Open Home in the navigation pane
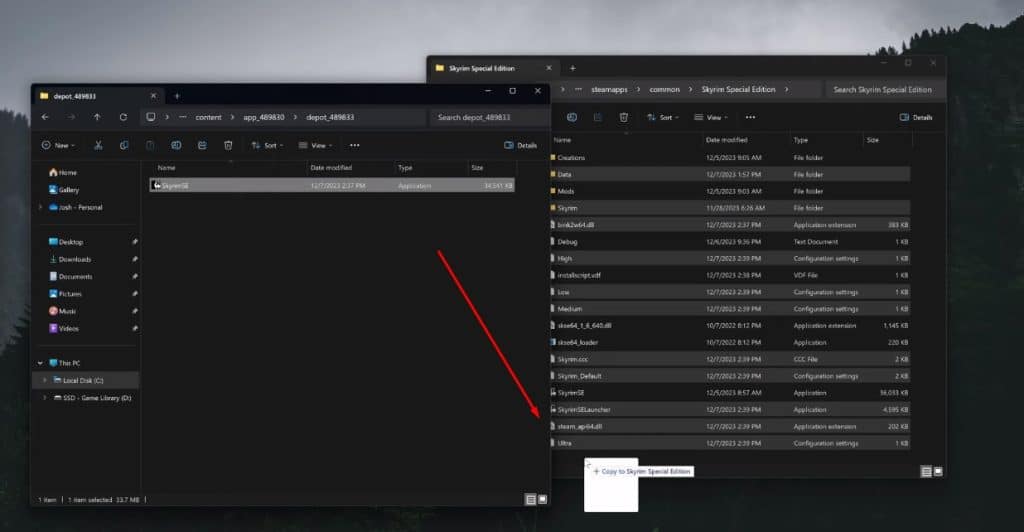The height and width of the screenshot is (532, 1024). tap(63, 172)
